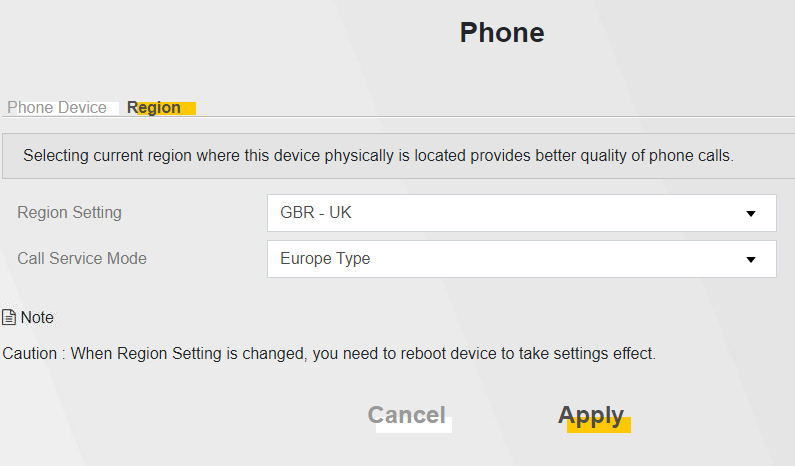Cancel the region changes

[407, 415]
